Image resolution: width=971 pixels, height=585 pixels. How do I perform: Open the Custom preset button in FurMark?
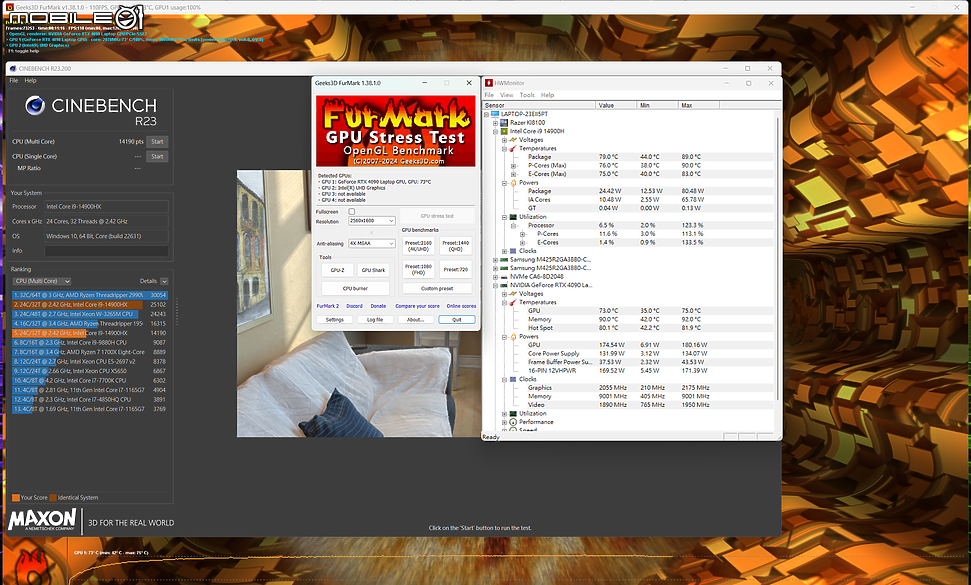coord(437,288)
